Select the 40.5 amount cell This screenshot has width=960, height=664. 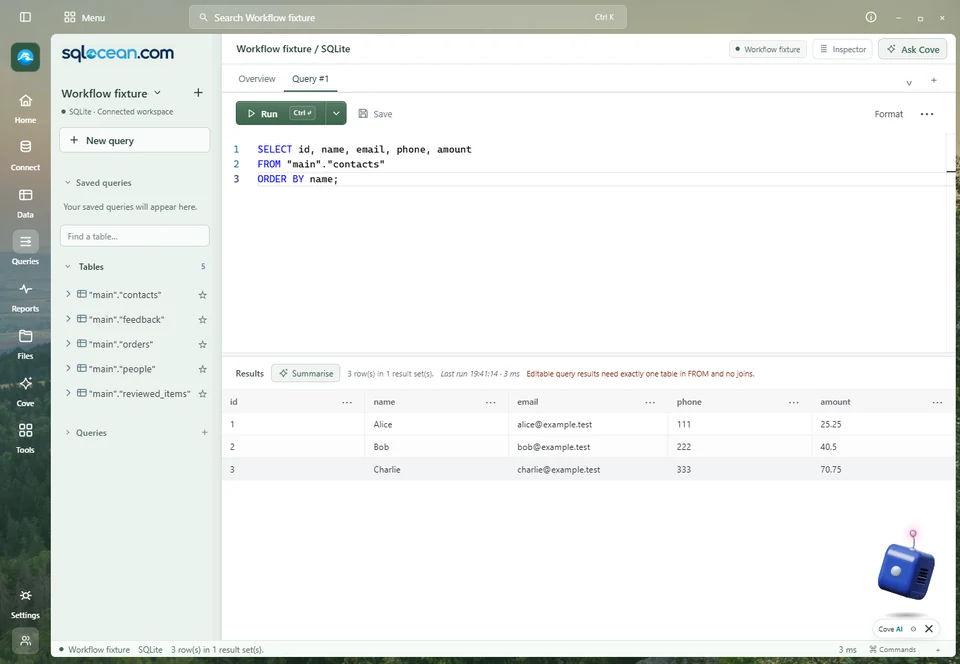tap(883, 447)
